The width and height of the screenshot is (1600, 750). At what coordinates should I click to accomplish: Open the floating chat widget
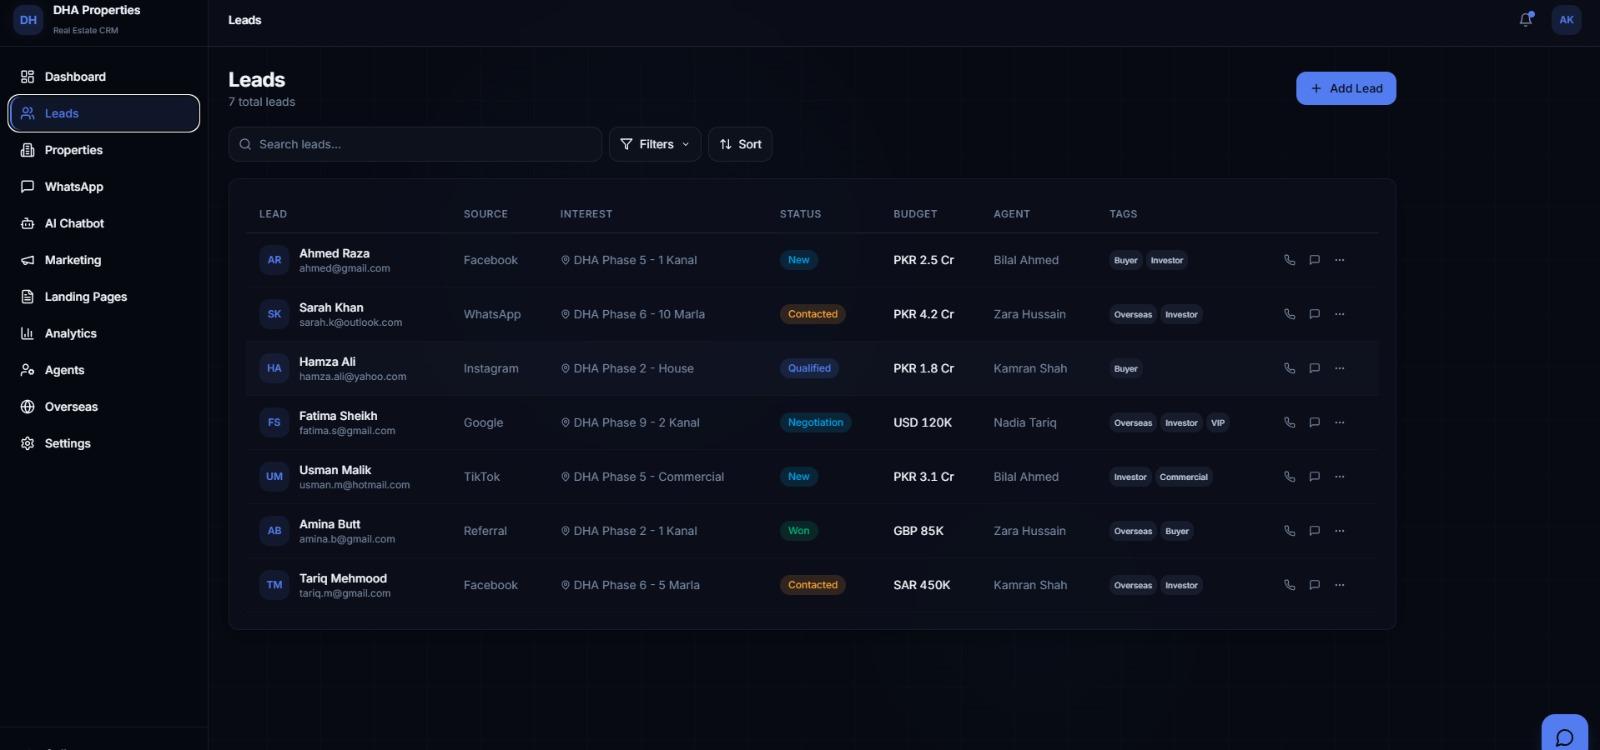[1565, 736]
